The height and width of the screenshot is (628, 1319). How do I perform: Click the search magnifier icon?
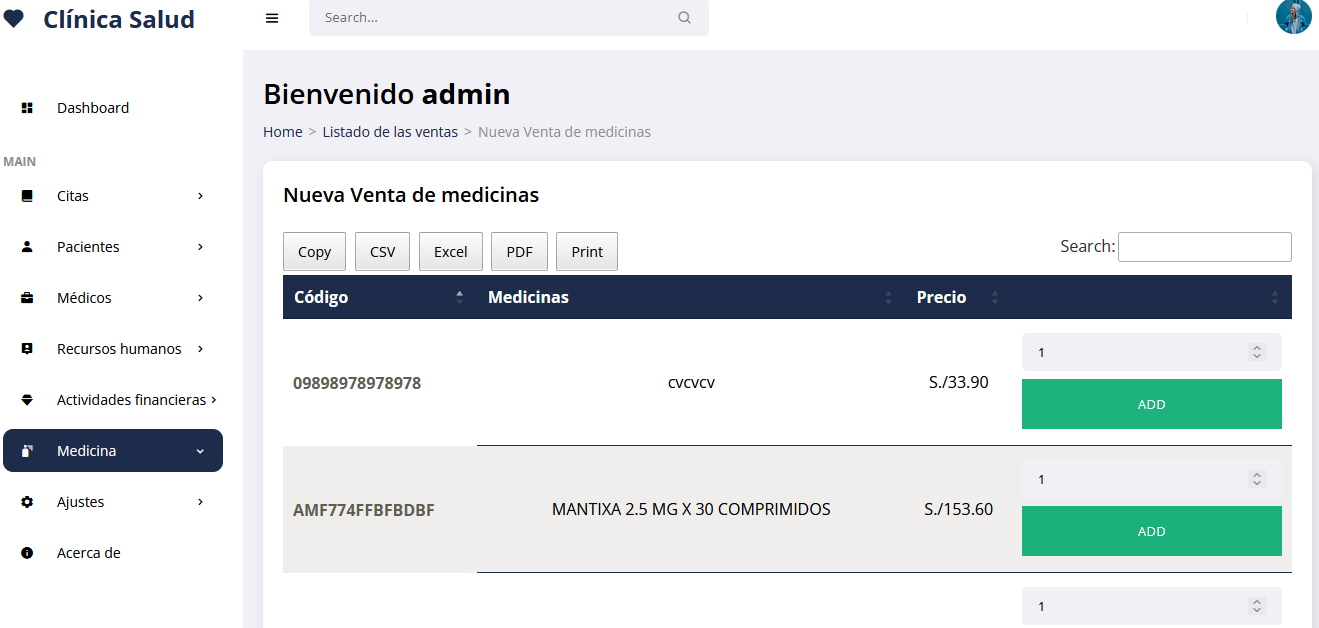pyautogui.click(x=684, y=18)
